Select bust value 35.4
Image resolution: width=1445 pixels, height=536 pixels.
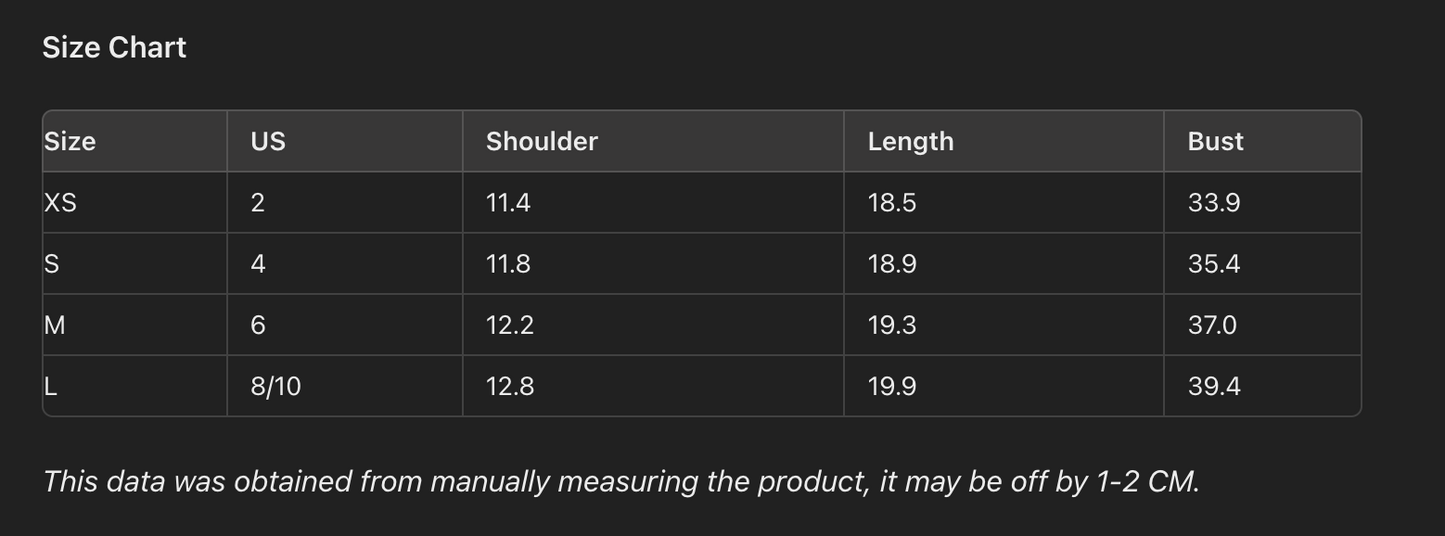(x=1214, y=264)
